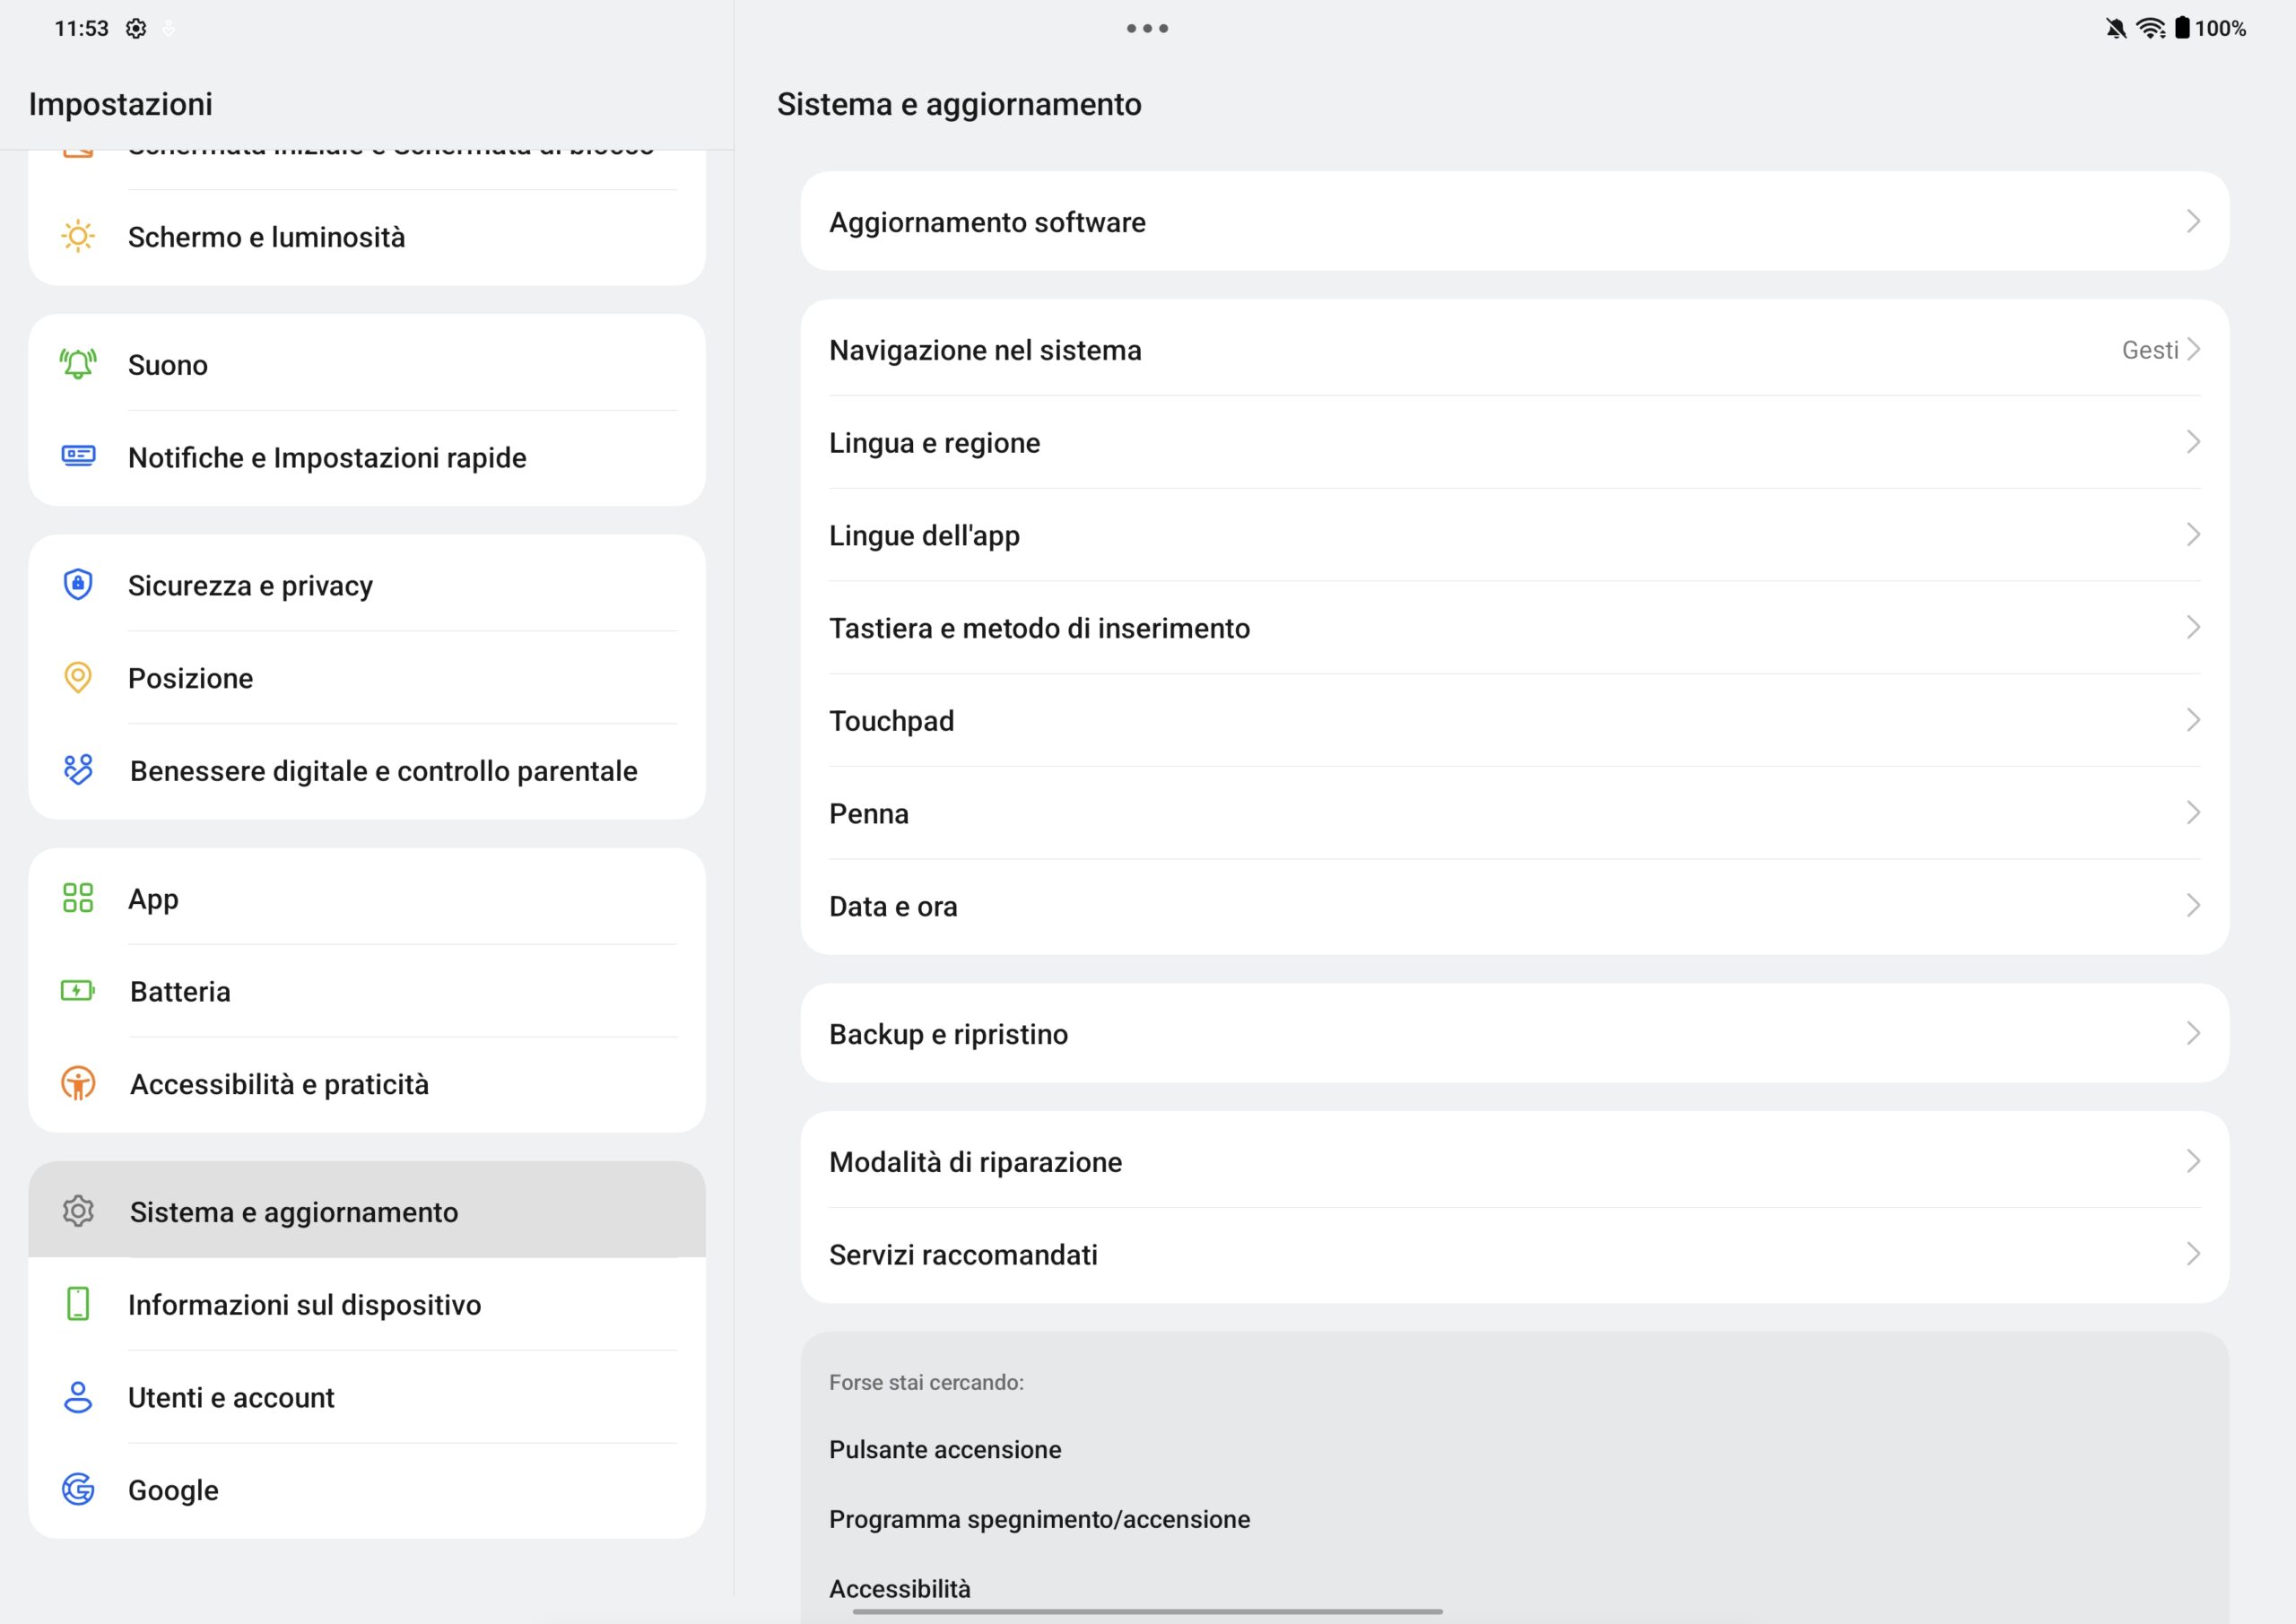Tap the phone icon for Informazioni sul dispositivo

click(78, 1304)
